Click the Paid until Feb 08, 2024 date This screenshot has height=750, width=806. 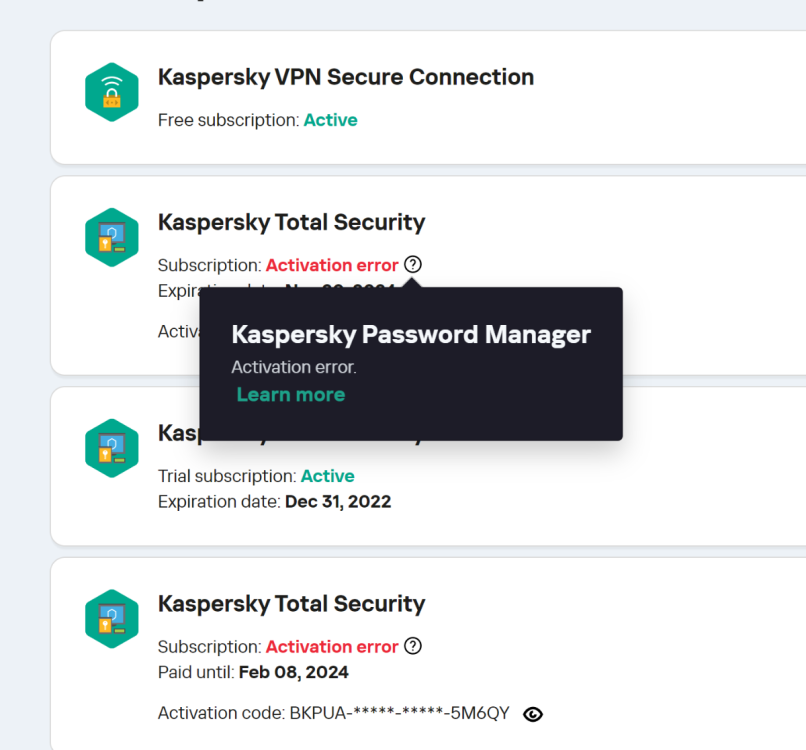pos(293,672)
